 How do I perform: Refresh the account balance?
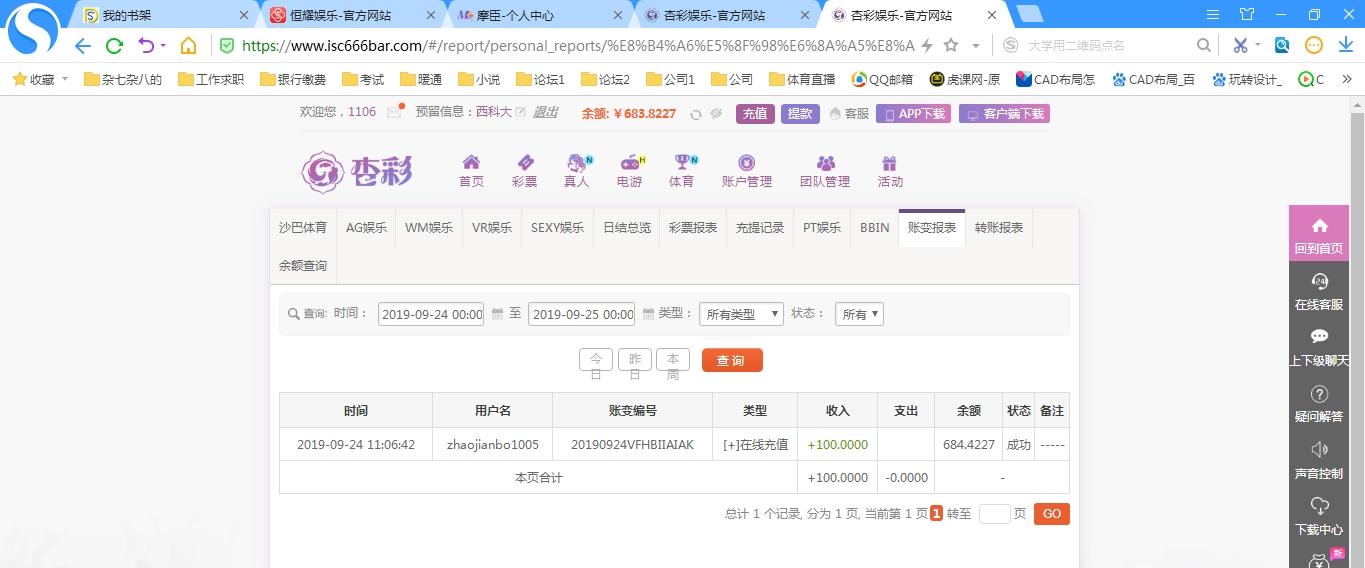tap(696, 114)
